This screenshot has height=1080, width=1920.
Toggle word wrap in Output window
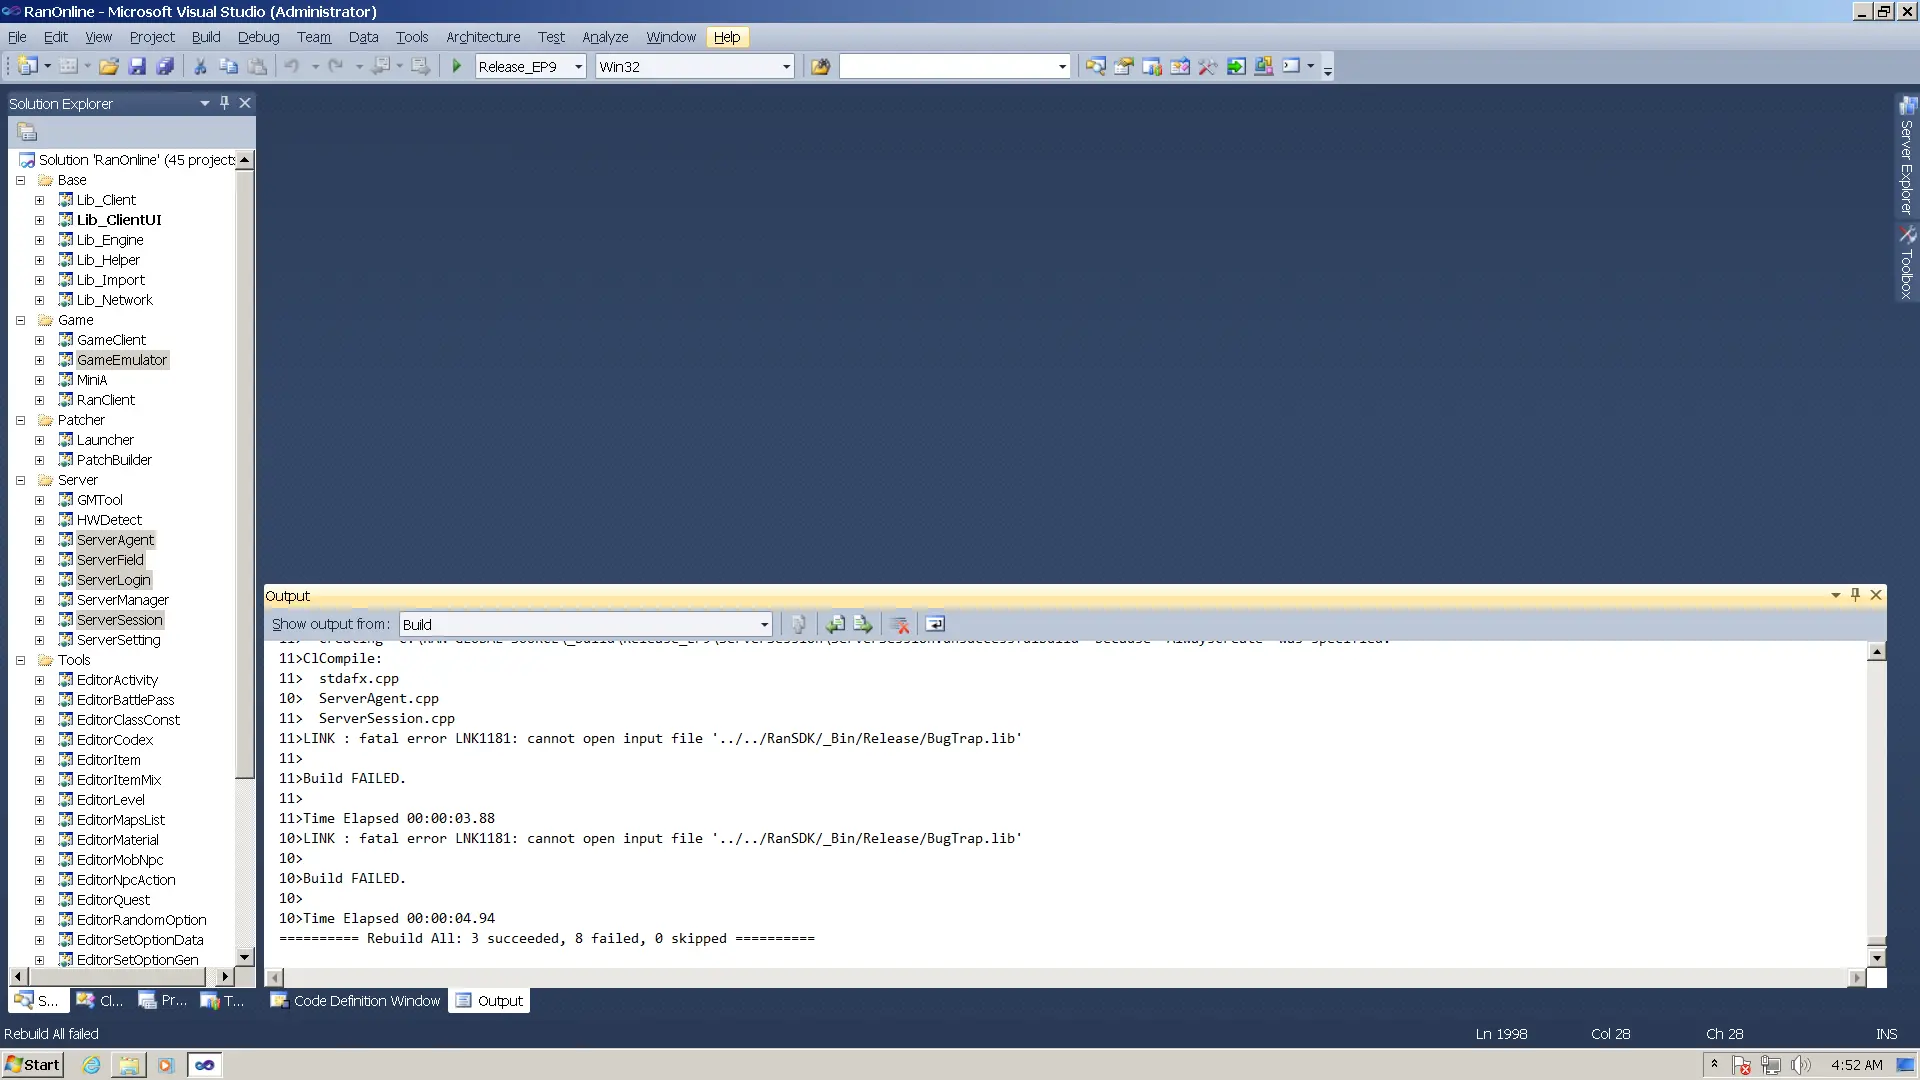point(935,624)
